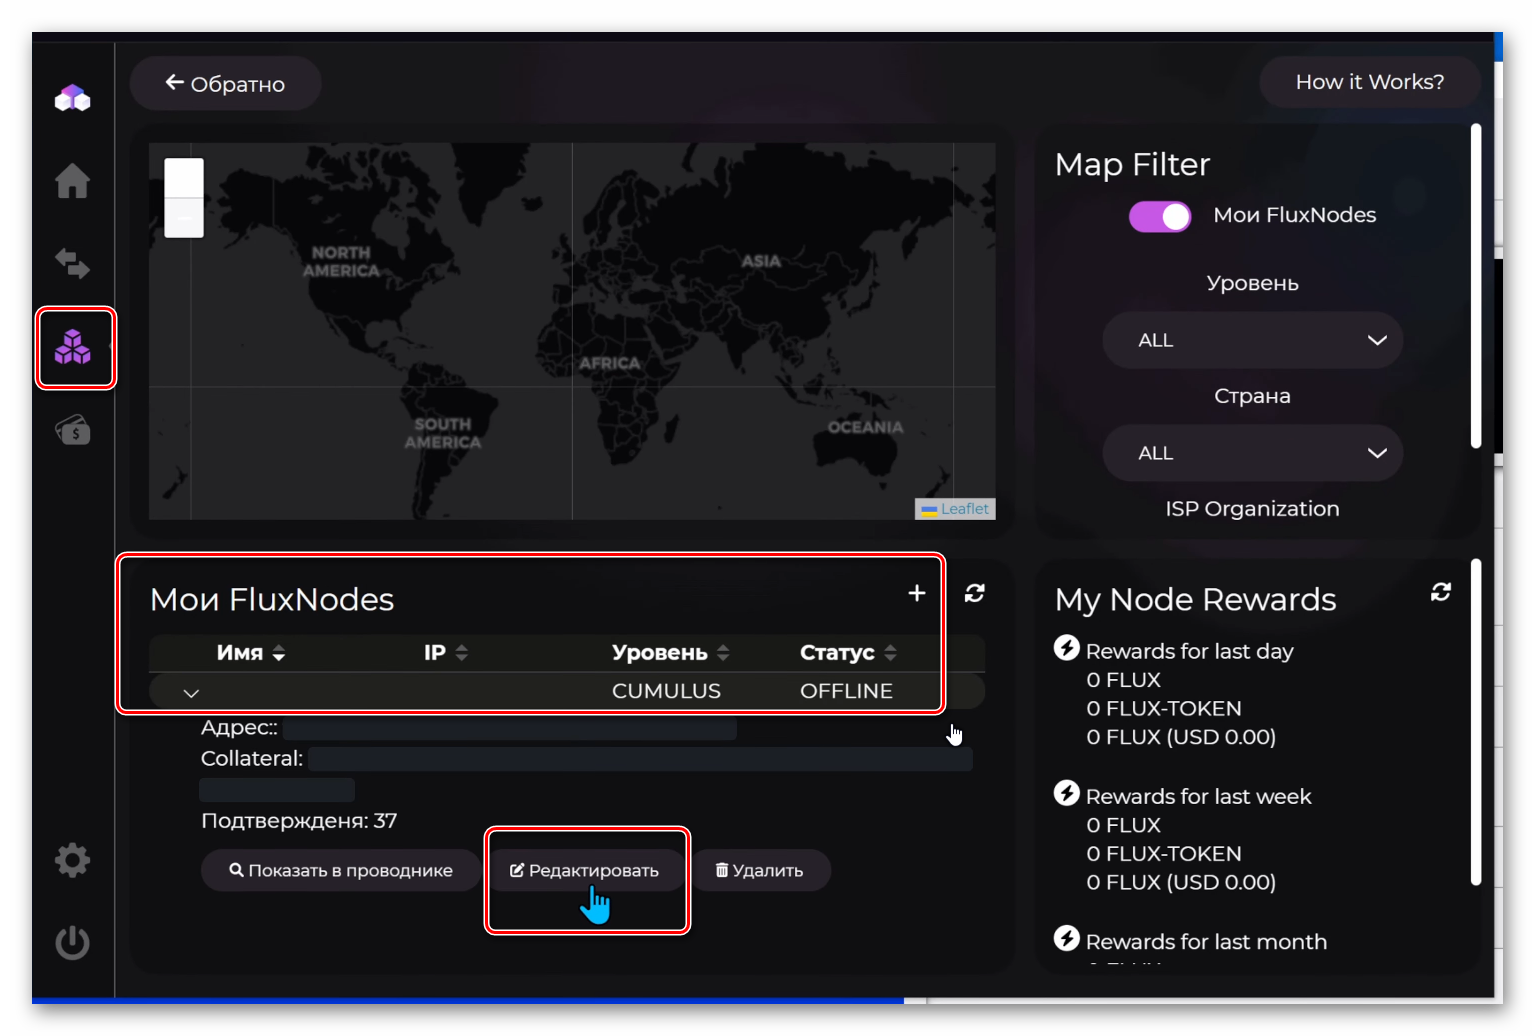The image size is (1535, 1036).
Task: Open the FluxNodes cubes sidebar icon
Action: point(72,347)
